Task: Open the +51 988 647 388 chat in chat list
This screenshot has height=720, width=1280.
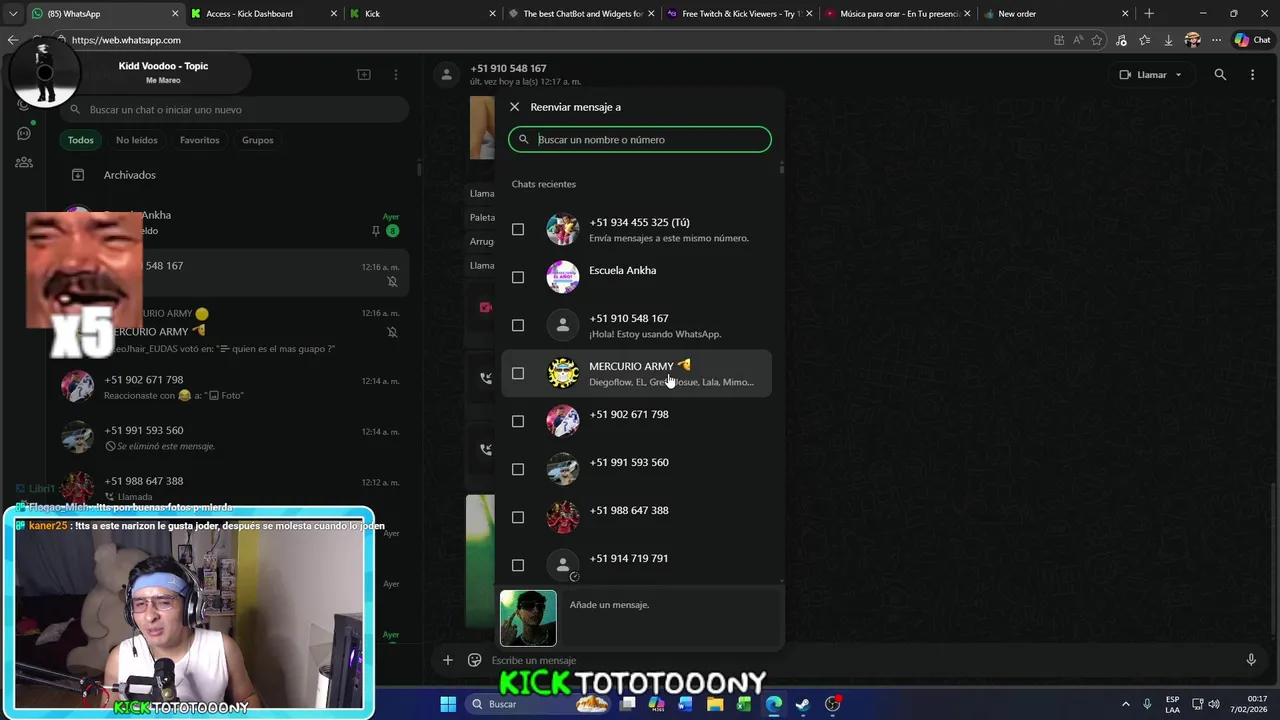Action: (x=235, y=487)
